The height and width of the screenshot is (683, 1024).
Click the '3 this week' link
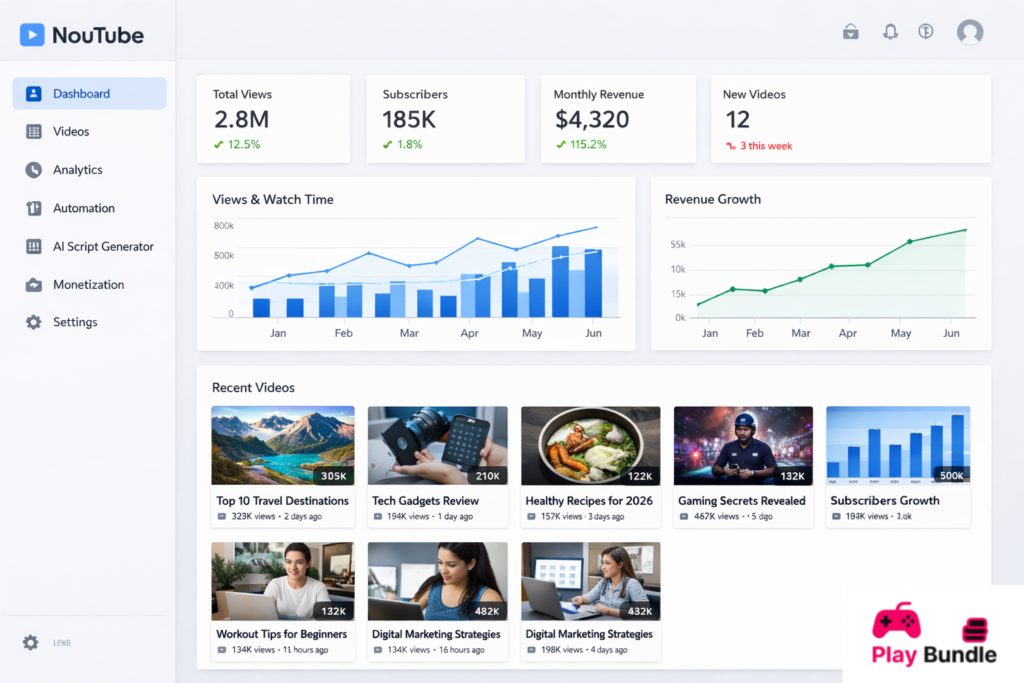[765, 146]
